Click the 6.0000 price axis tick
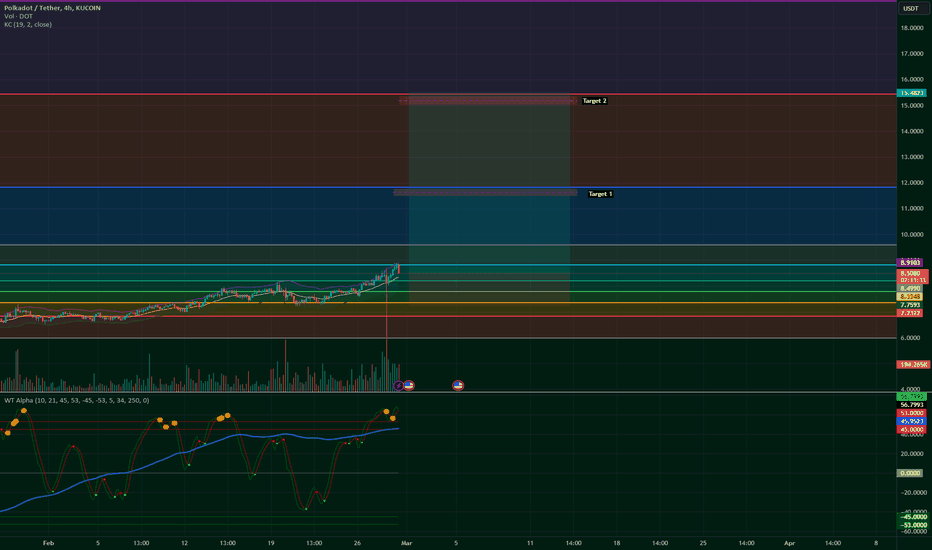This screenshot has height=550, width=932. [x=912, y=338]
